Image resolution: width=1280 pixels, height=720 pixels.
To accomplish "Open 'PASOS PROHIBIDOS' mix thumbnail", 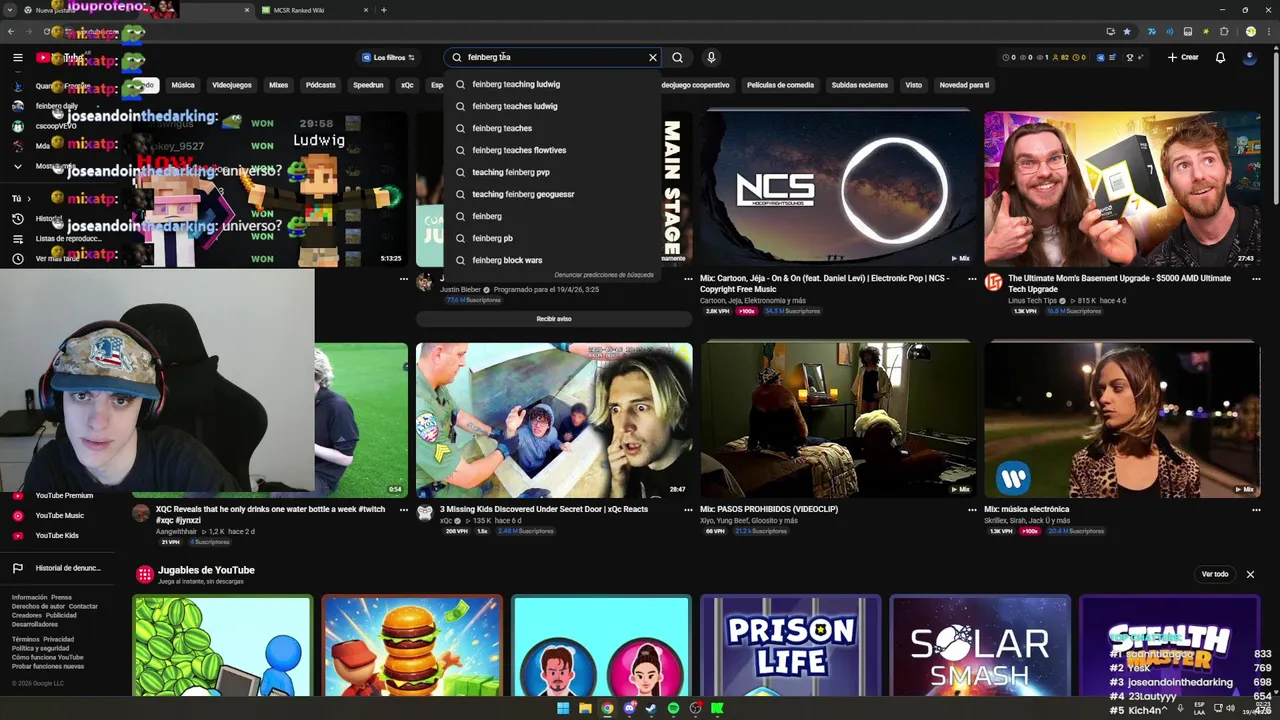I will pyautogui.click(x=838, y=420).
